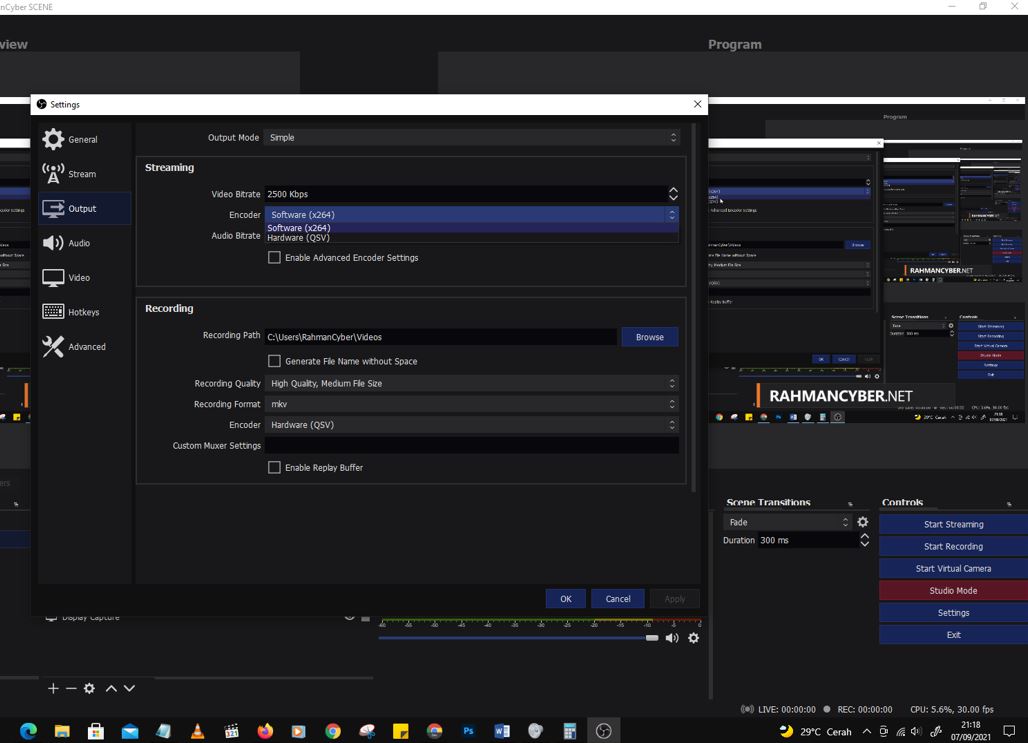The width and height of the screenshot is (1028, 743).
Task: Select the Advanced settings section
Action: (85, 346)
